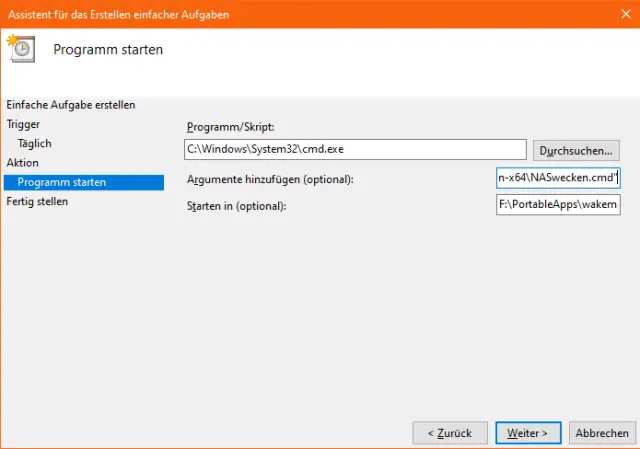Select the 'Fertig stellen' step
The image size is (640, 449).
[x=37, y=202]
